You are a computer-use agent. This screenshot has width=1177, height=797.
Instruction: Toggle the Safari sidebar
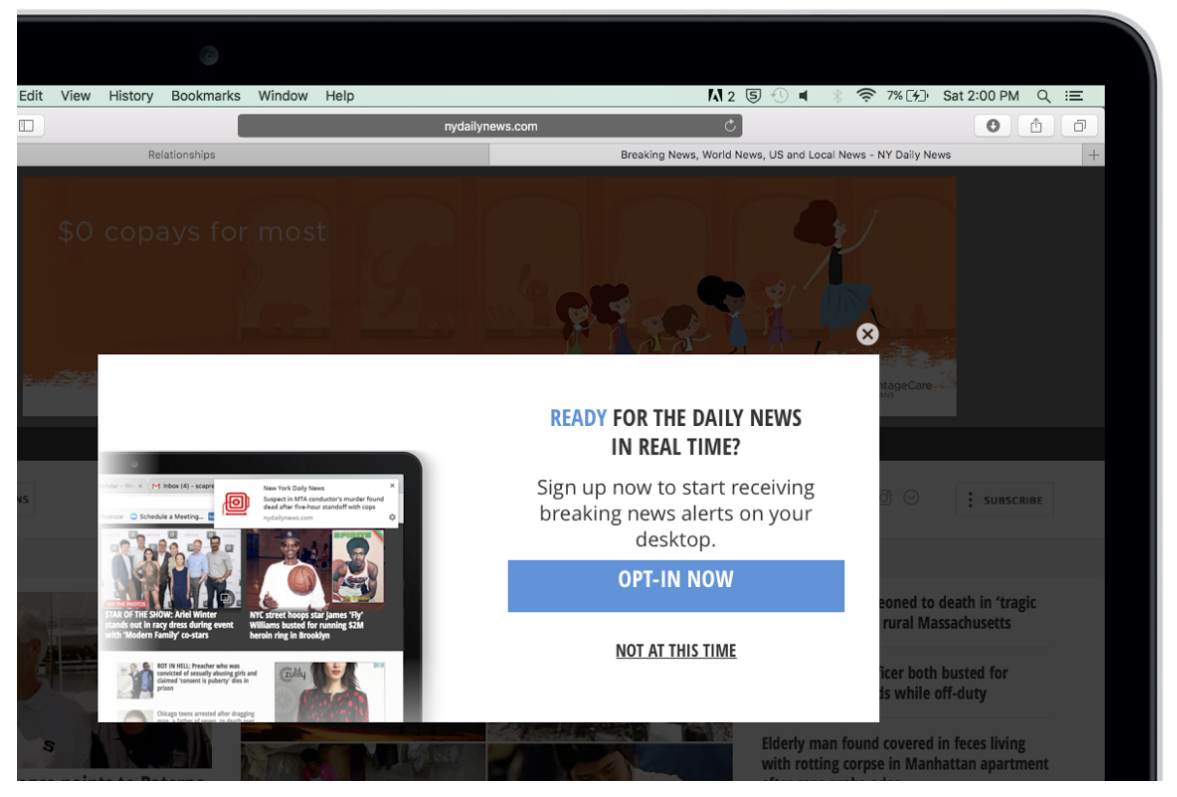pyautogui.click(x=26, y=126)
